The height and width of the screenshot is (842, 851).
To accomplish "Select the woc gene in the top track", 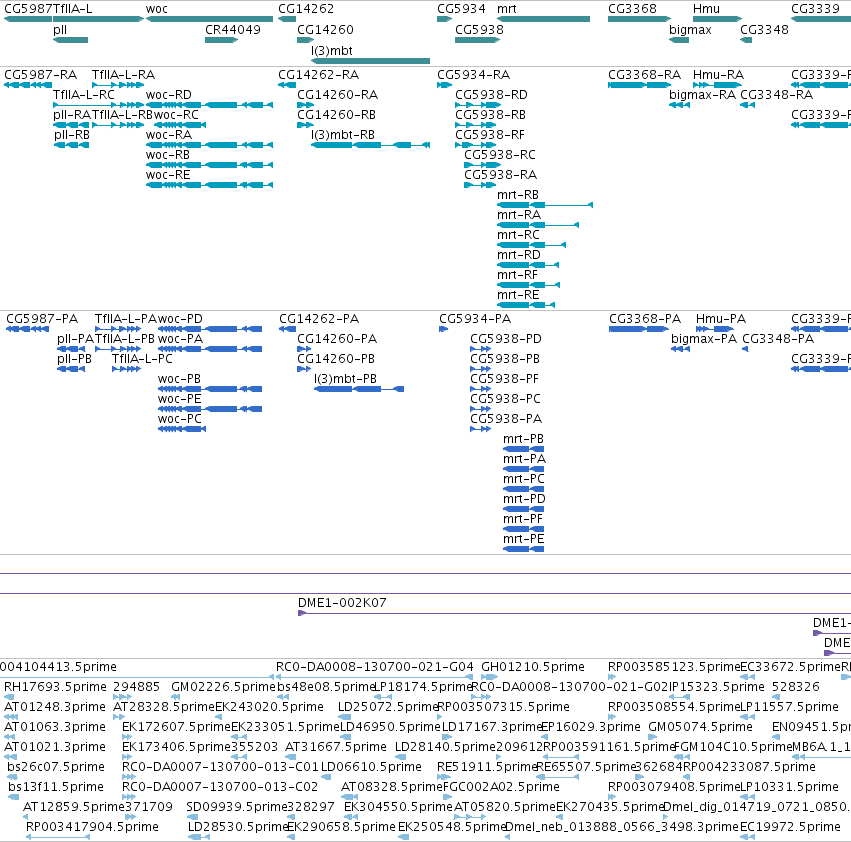I will [x=209, y=19].
